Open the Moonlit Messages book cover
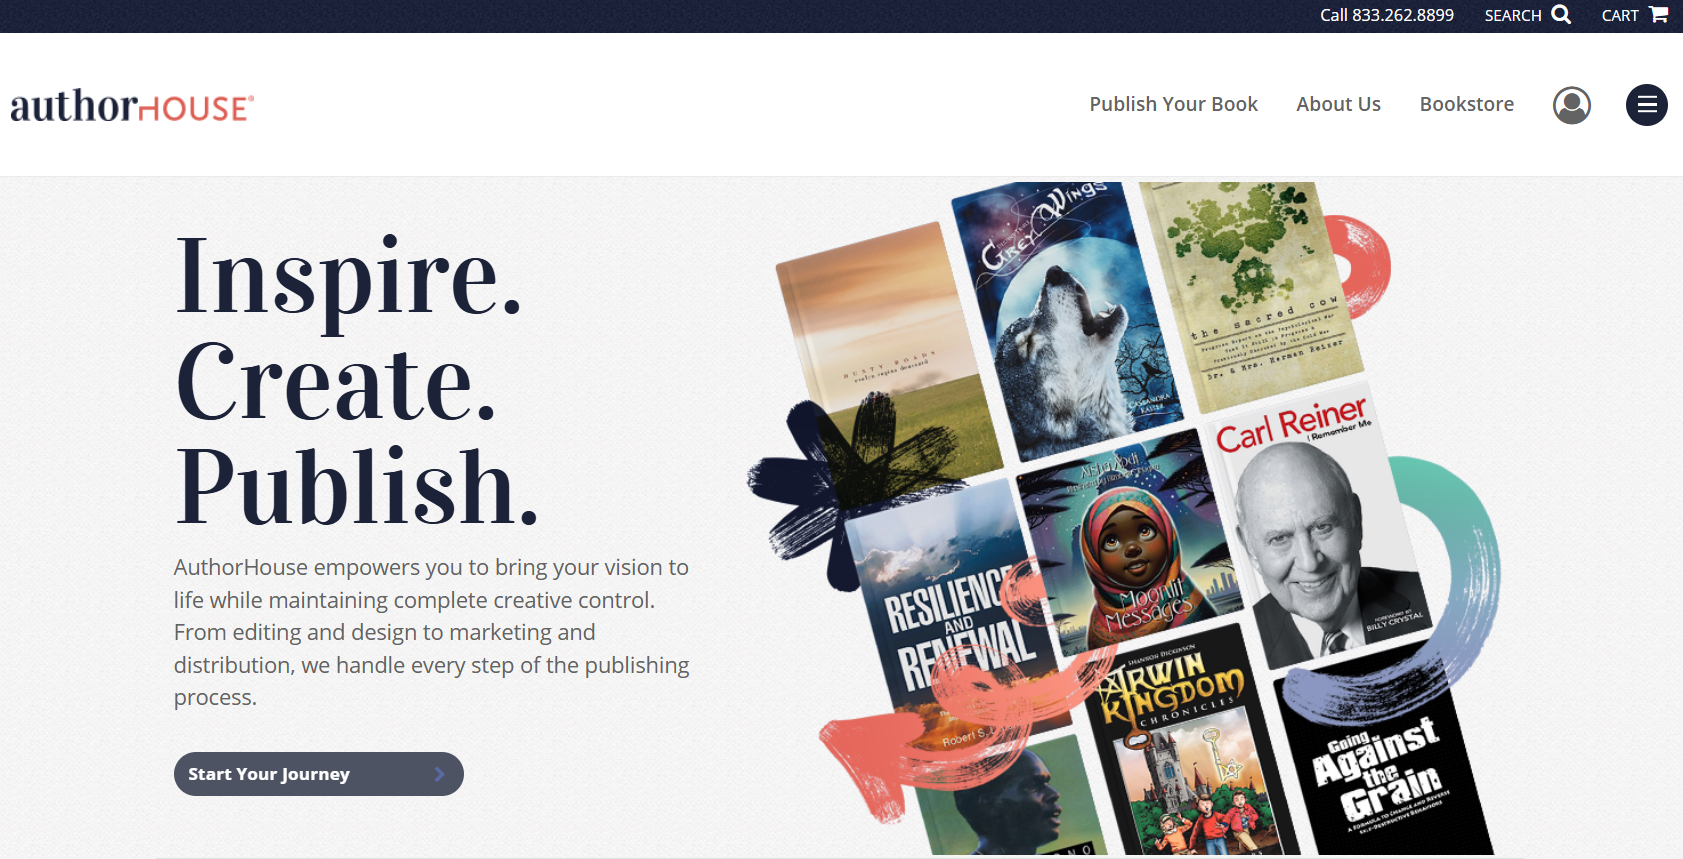 click(x=1130, y=545)
